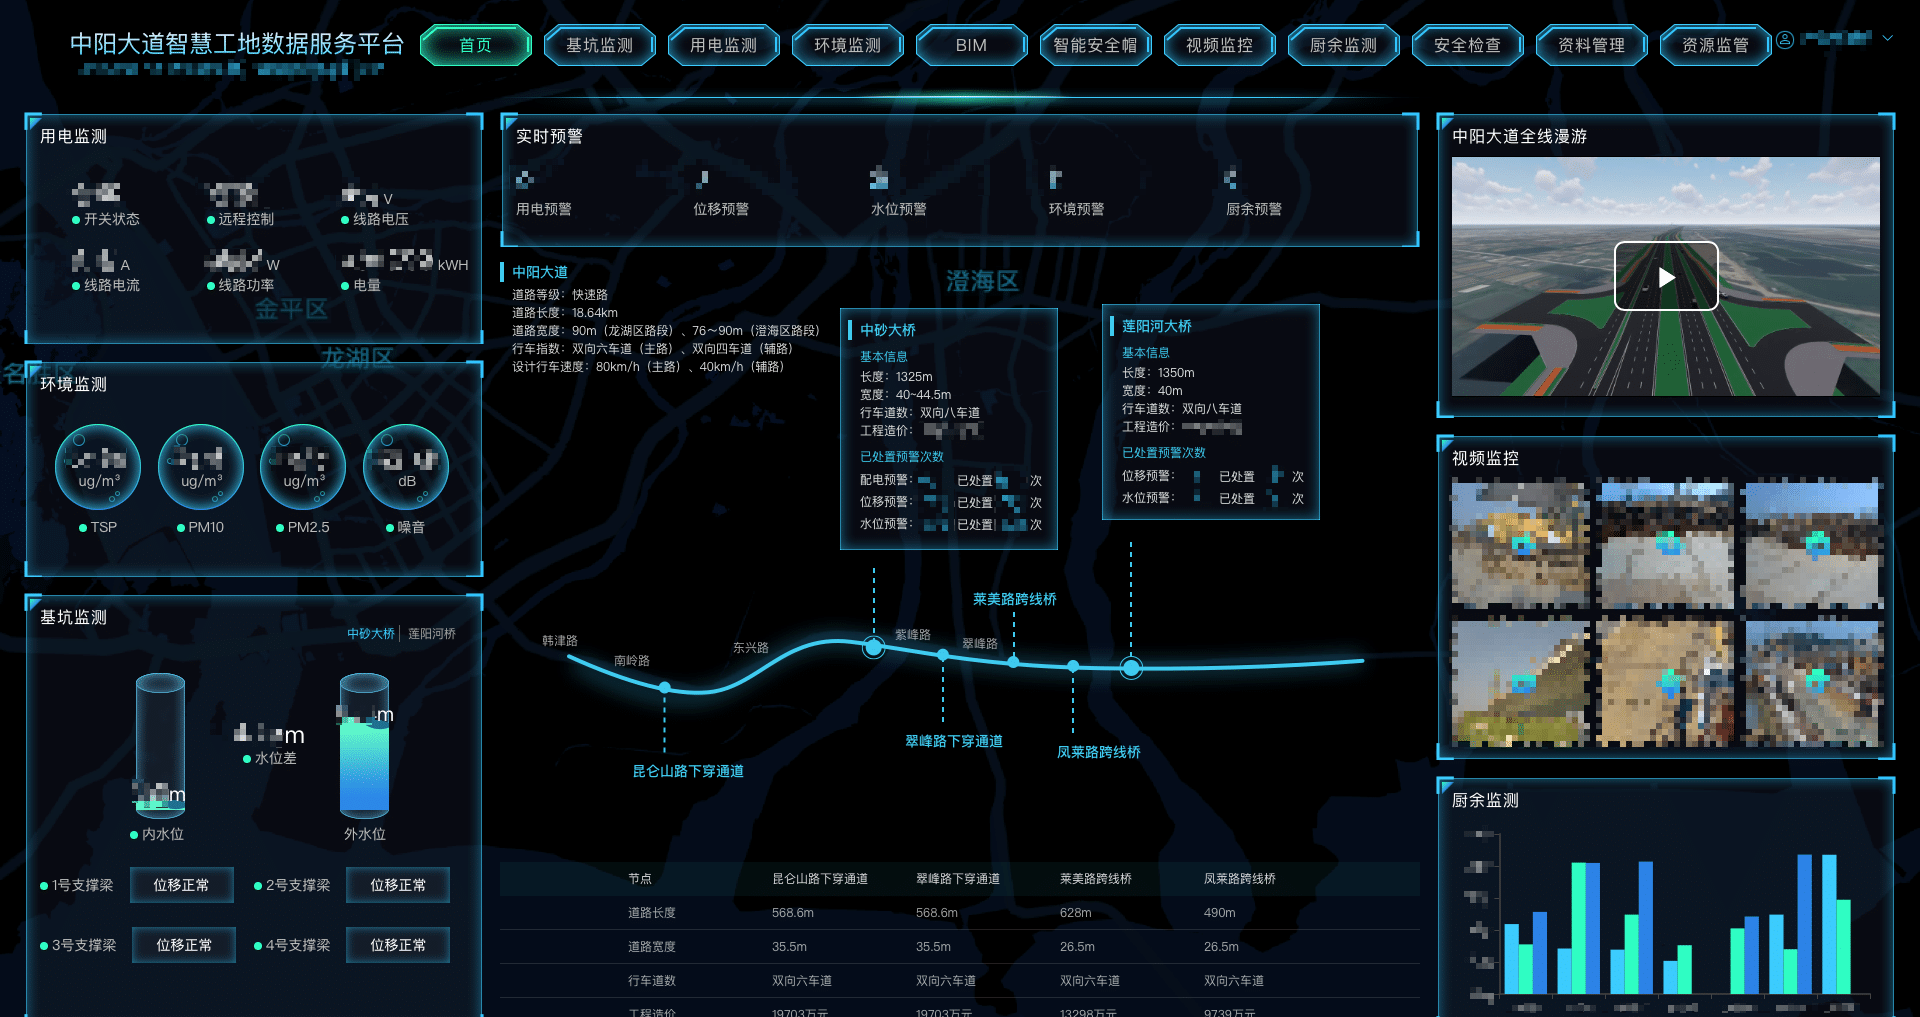Click the 内水位 cylinder gauge

click(160, 746)
